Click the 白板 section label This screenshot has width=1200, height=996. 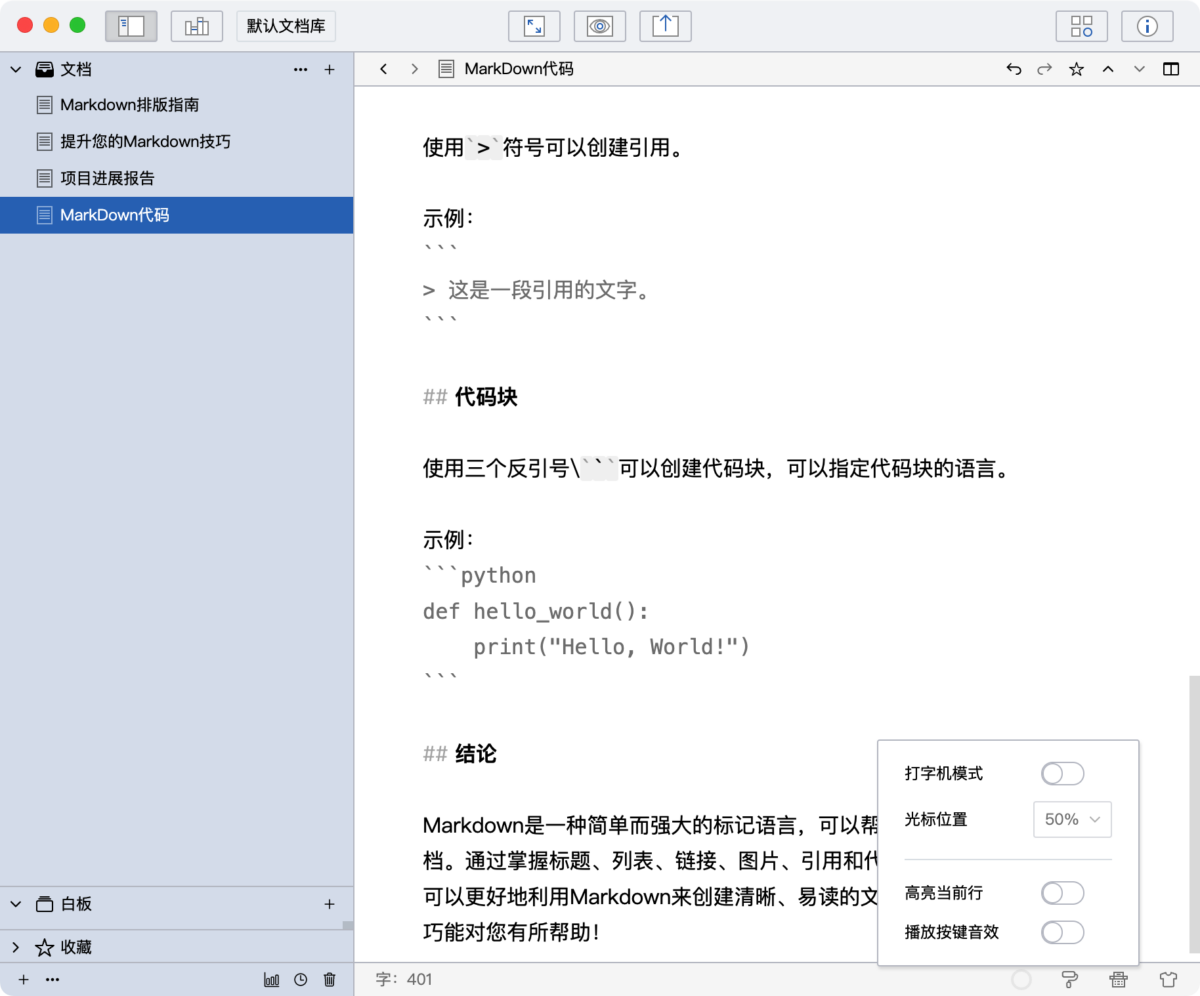(x=77, y=904)
